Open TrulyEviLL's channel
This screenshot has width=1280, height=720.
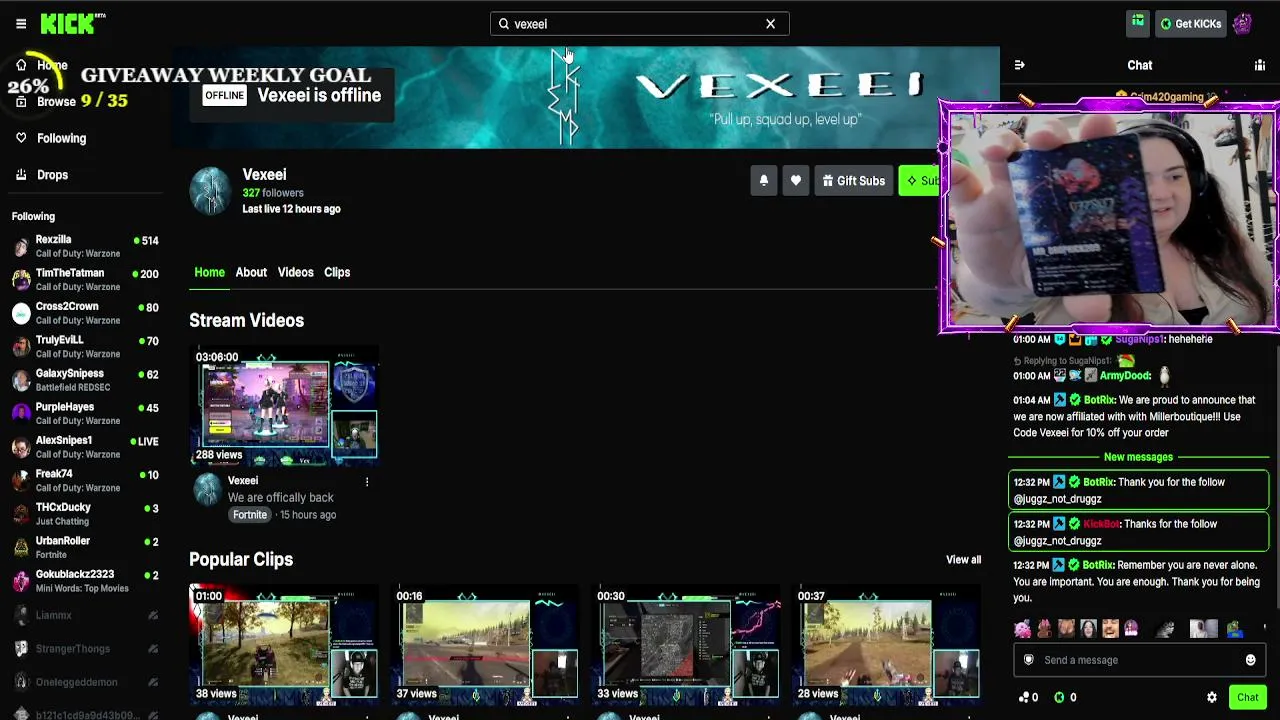click(x=85, y=347)
